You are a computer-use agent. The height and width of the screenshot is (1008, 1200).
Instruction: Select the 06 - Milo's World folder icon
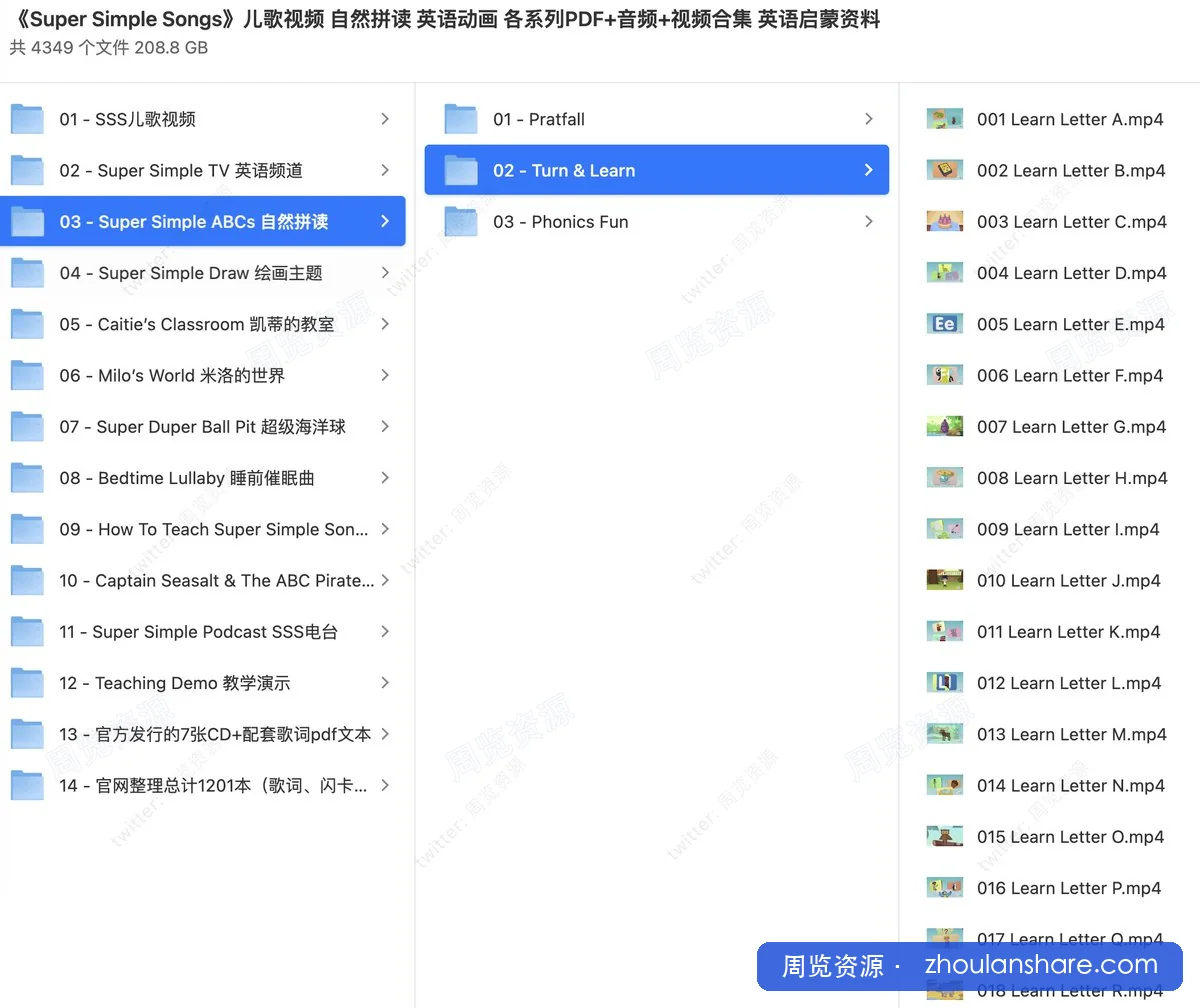click(x=27, y=375)
